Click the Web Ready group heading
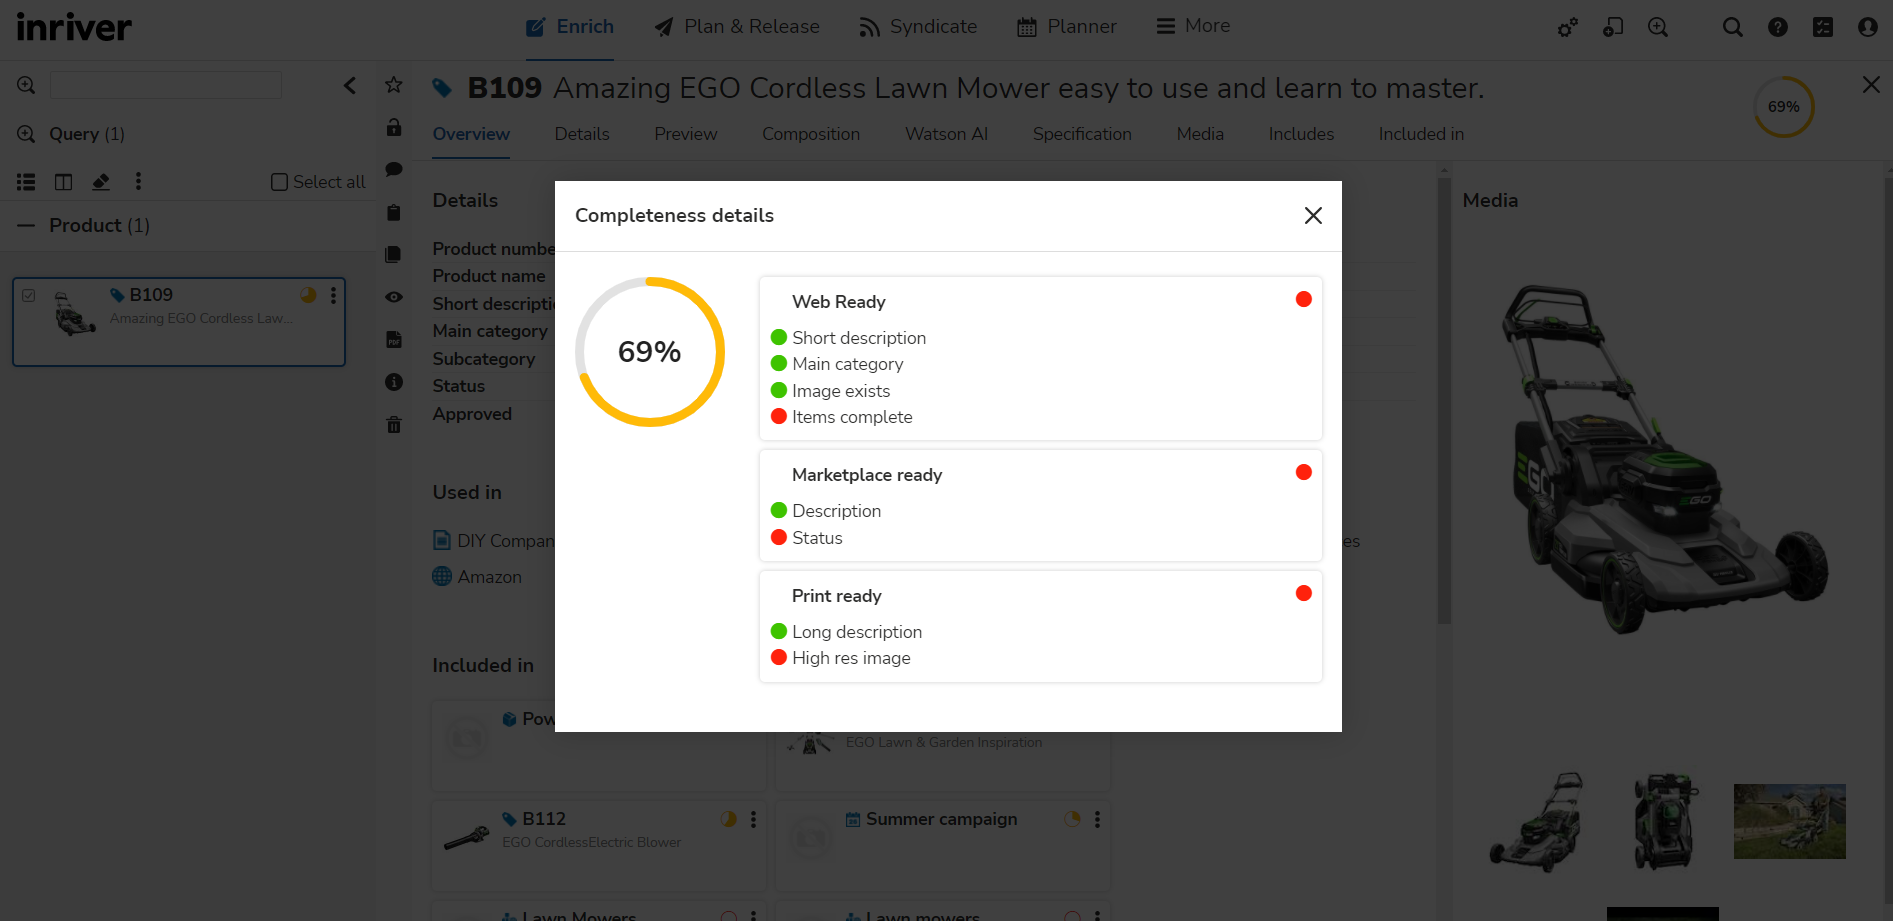 click(839, 302)
